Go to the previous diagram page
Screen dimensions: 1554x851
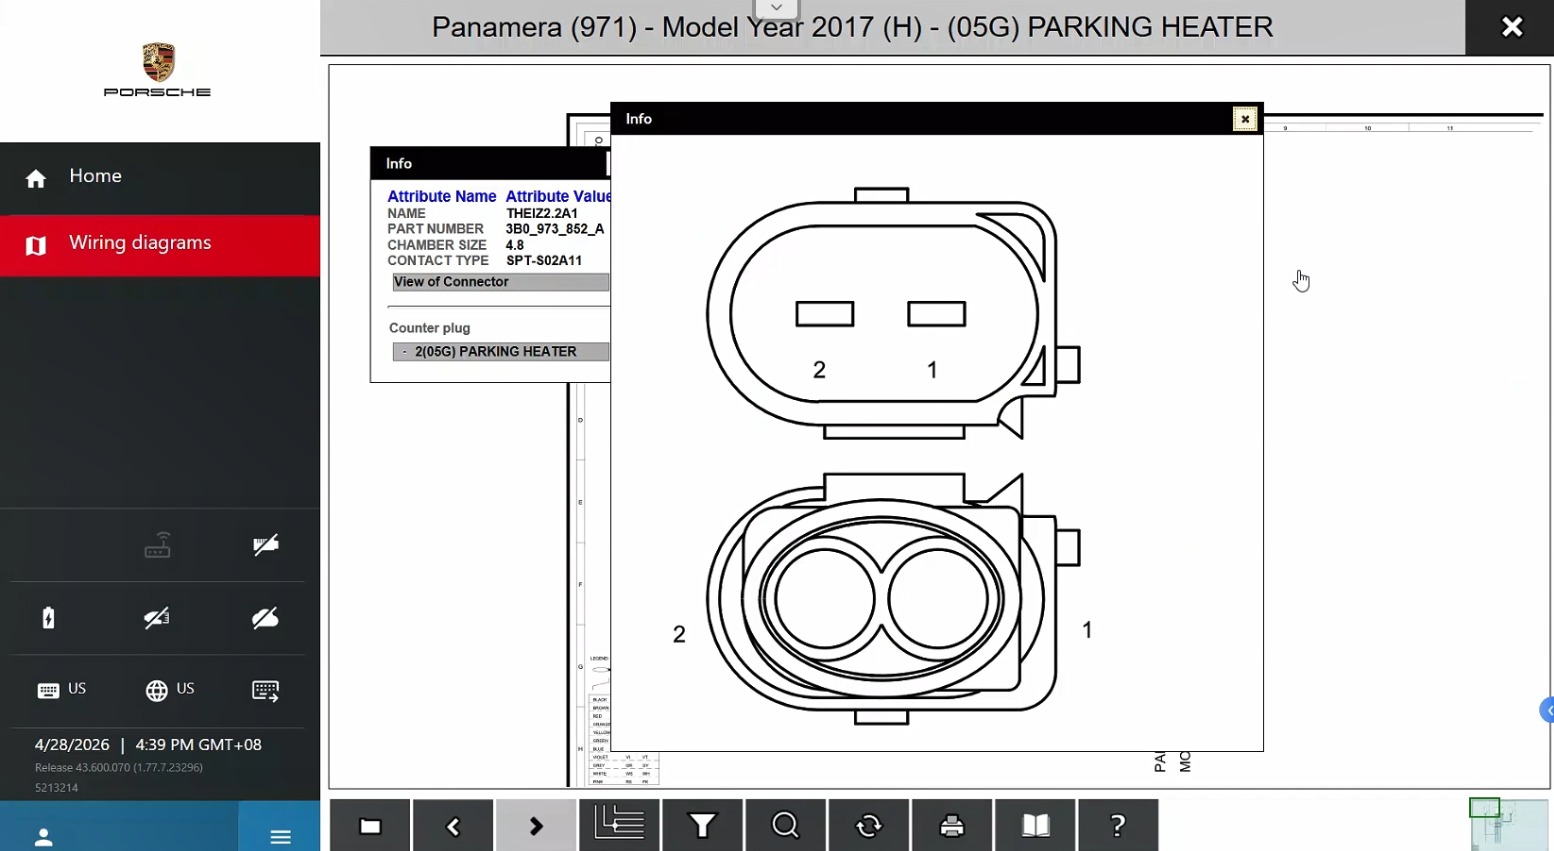click(x=453, y=826)
